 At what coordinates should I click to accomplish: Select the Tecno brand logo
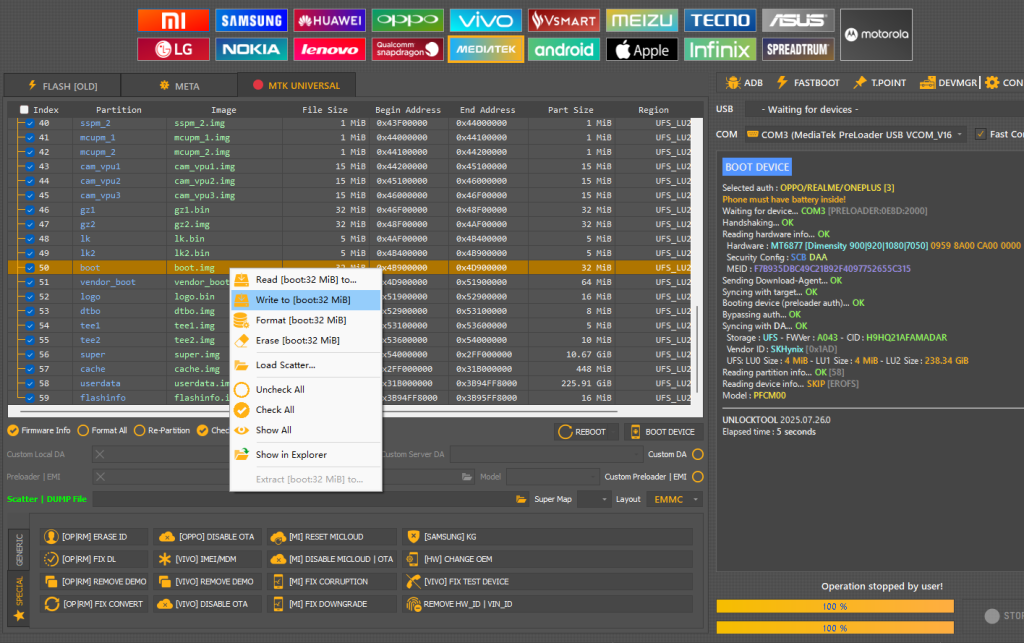(x=720, y=20)
